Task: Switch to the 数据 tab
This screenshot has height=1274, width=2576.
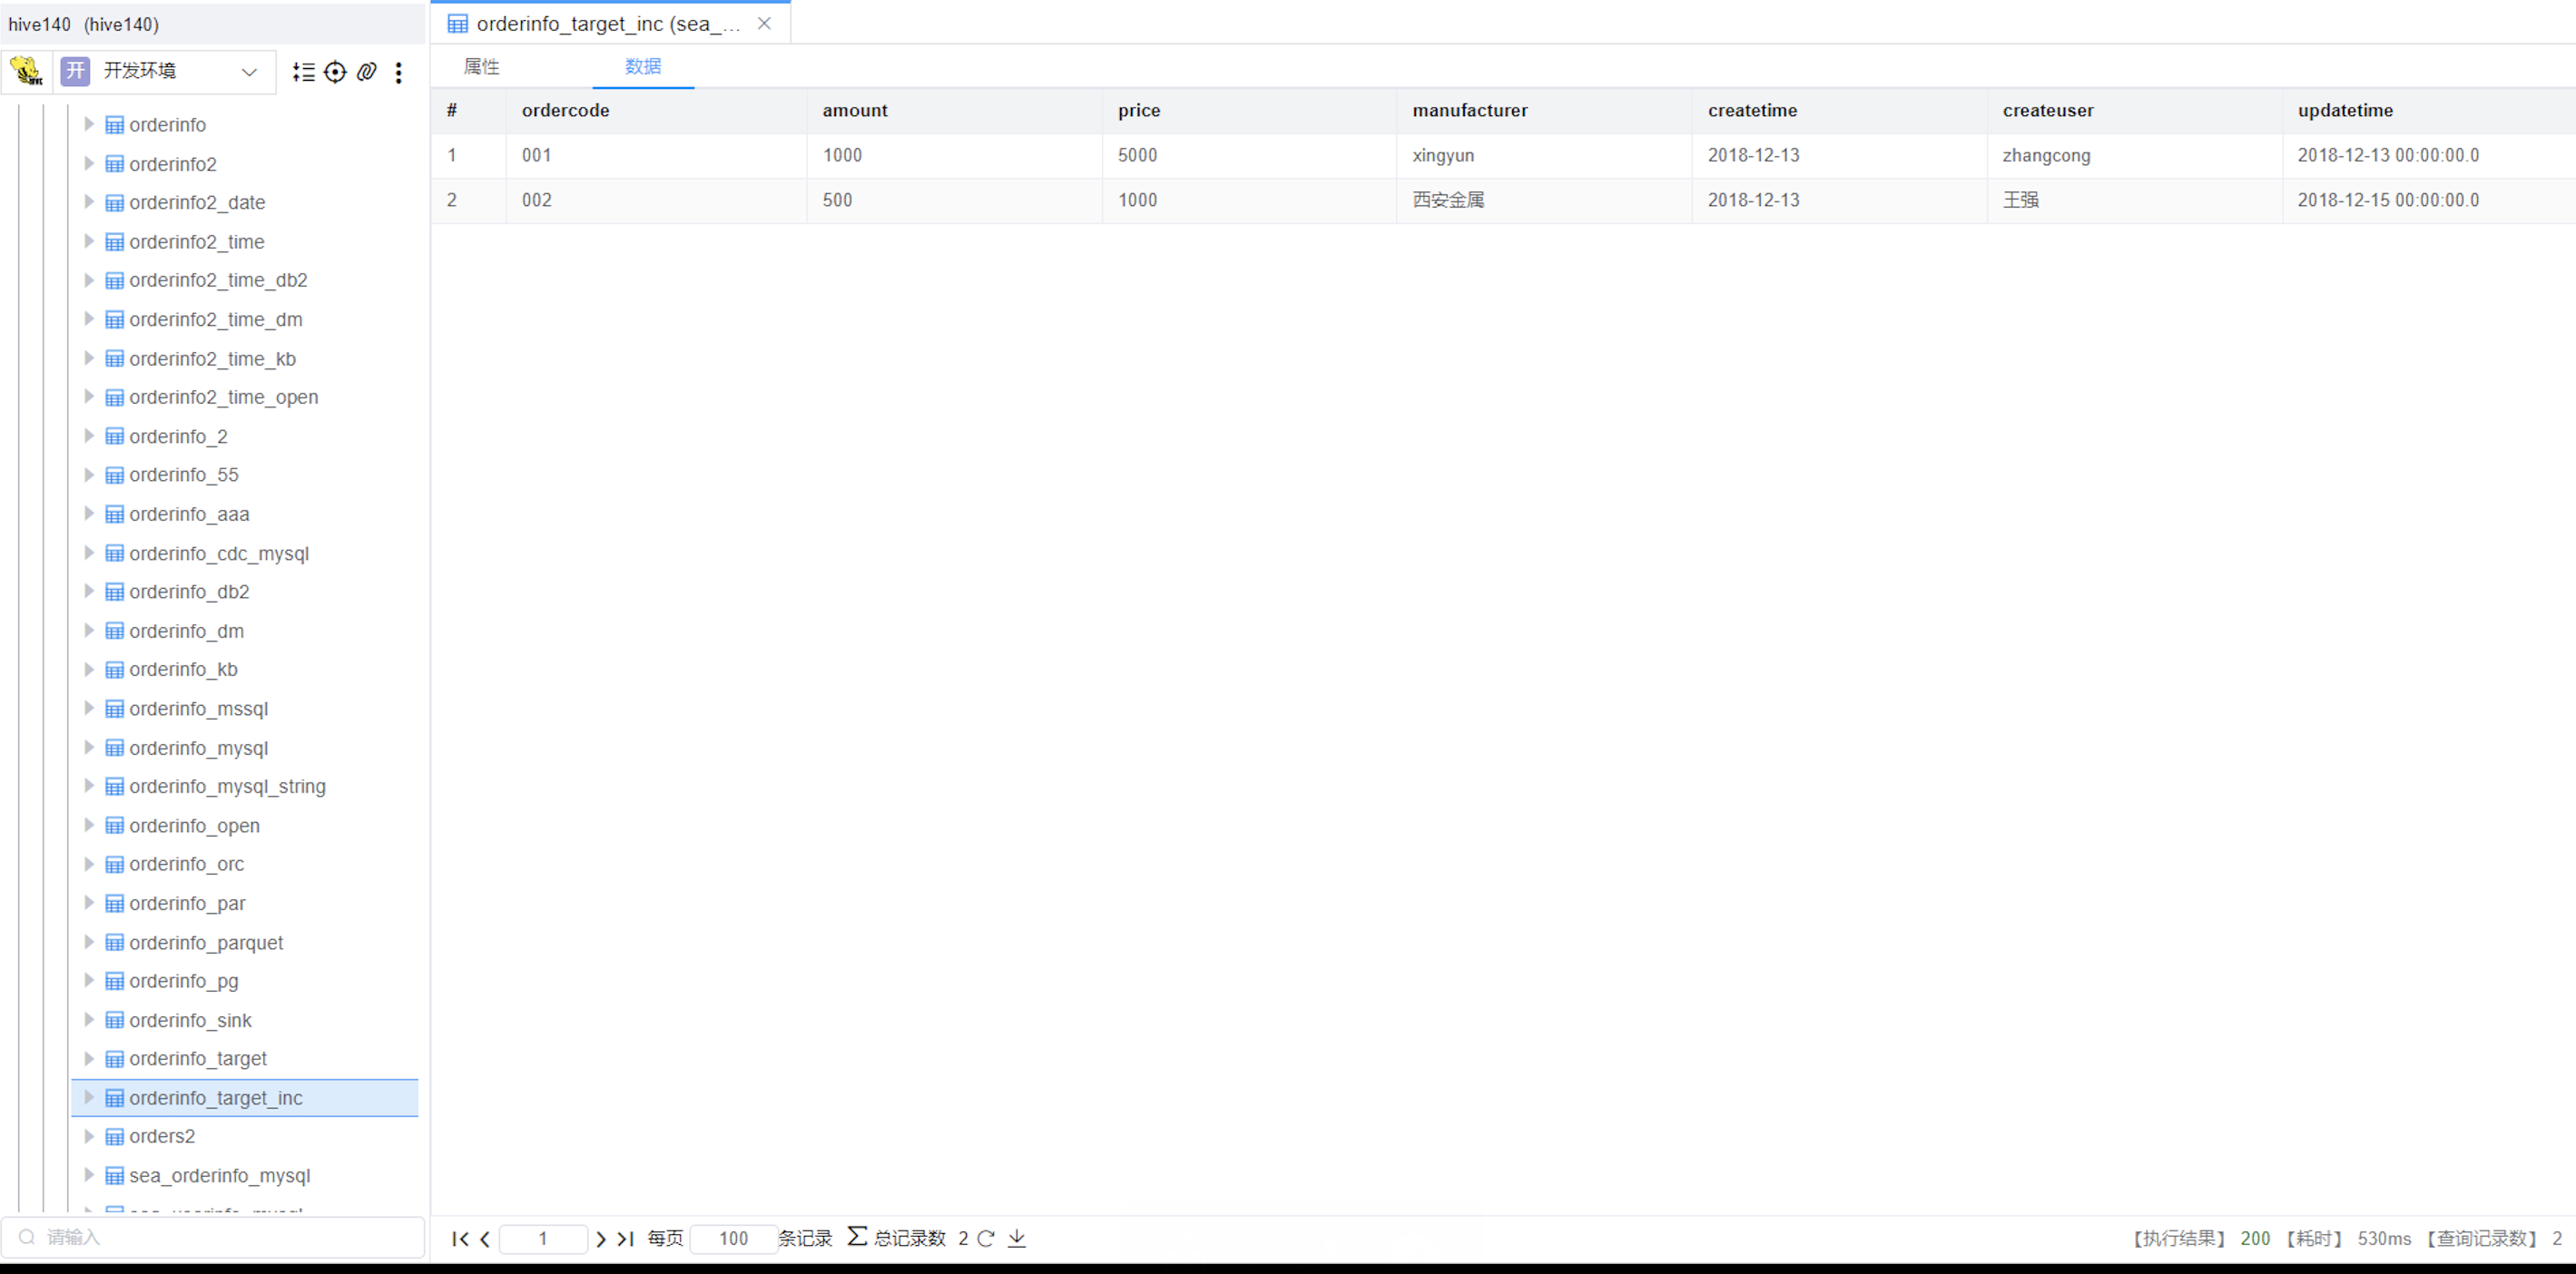Action: (x=643, y=67)
